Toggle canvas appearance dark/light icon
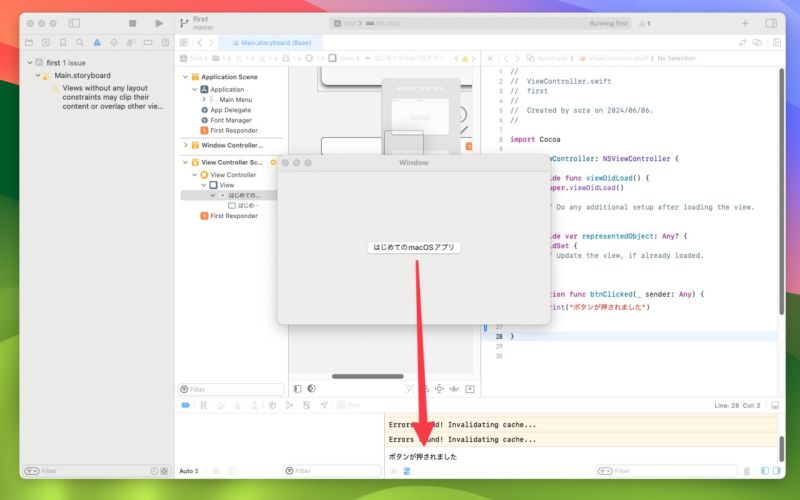This screenshot has width=800, height=500. [311, 389]
